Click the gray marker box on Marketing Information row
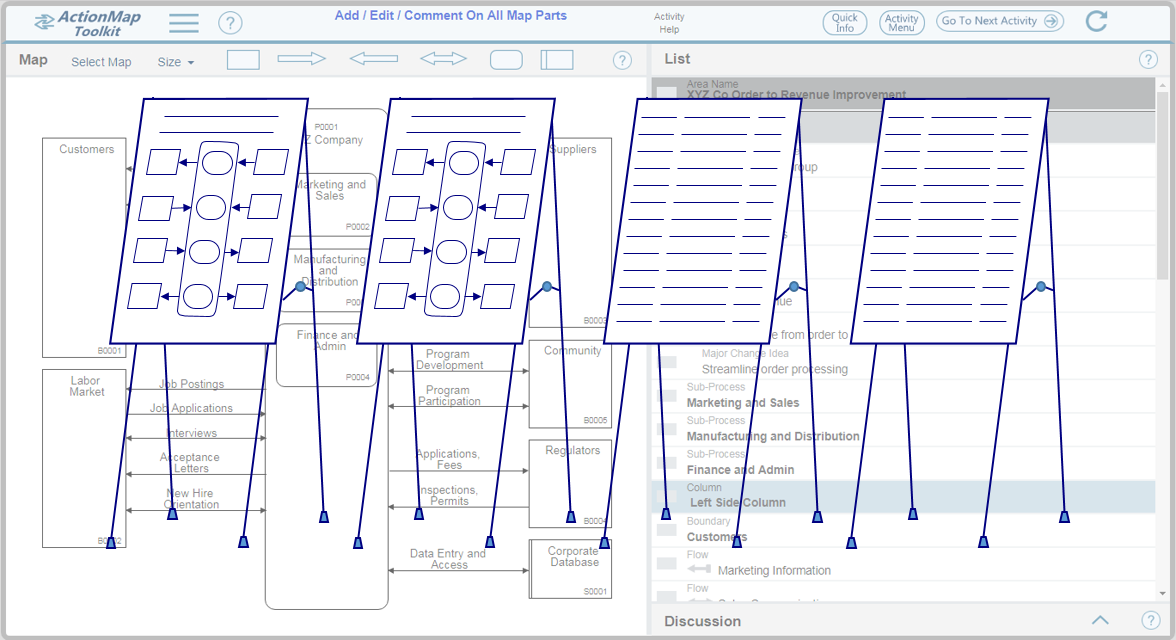The image size is (1176, 640). pyautogui.click(x=666, y=563)
